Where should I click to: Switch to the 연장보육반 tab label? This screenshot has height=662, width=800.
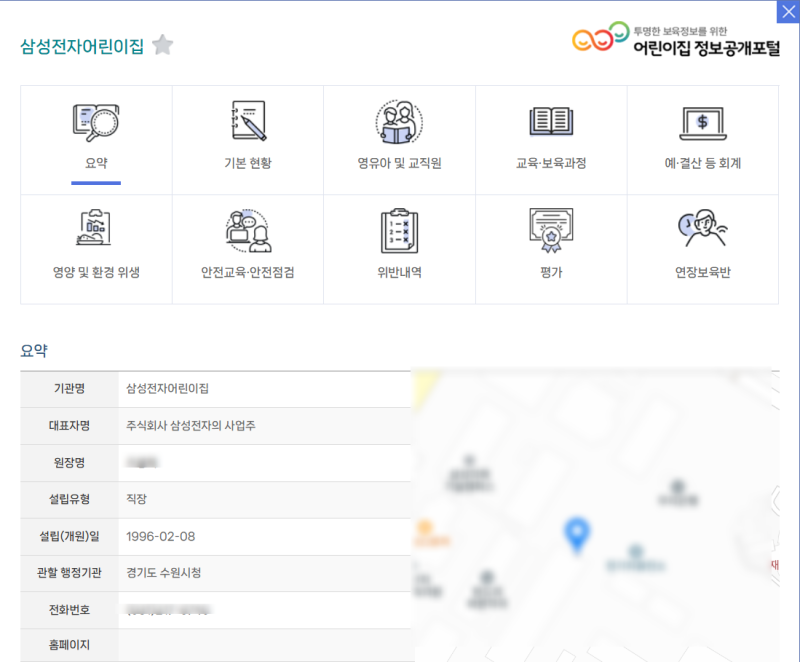(x=703, y=272)
